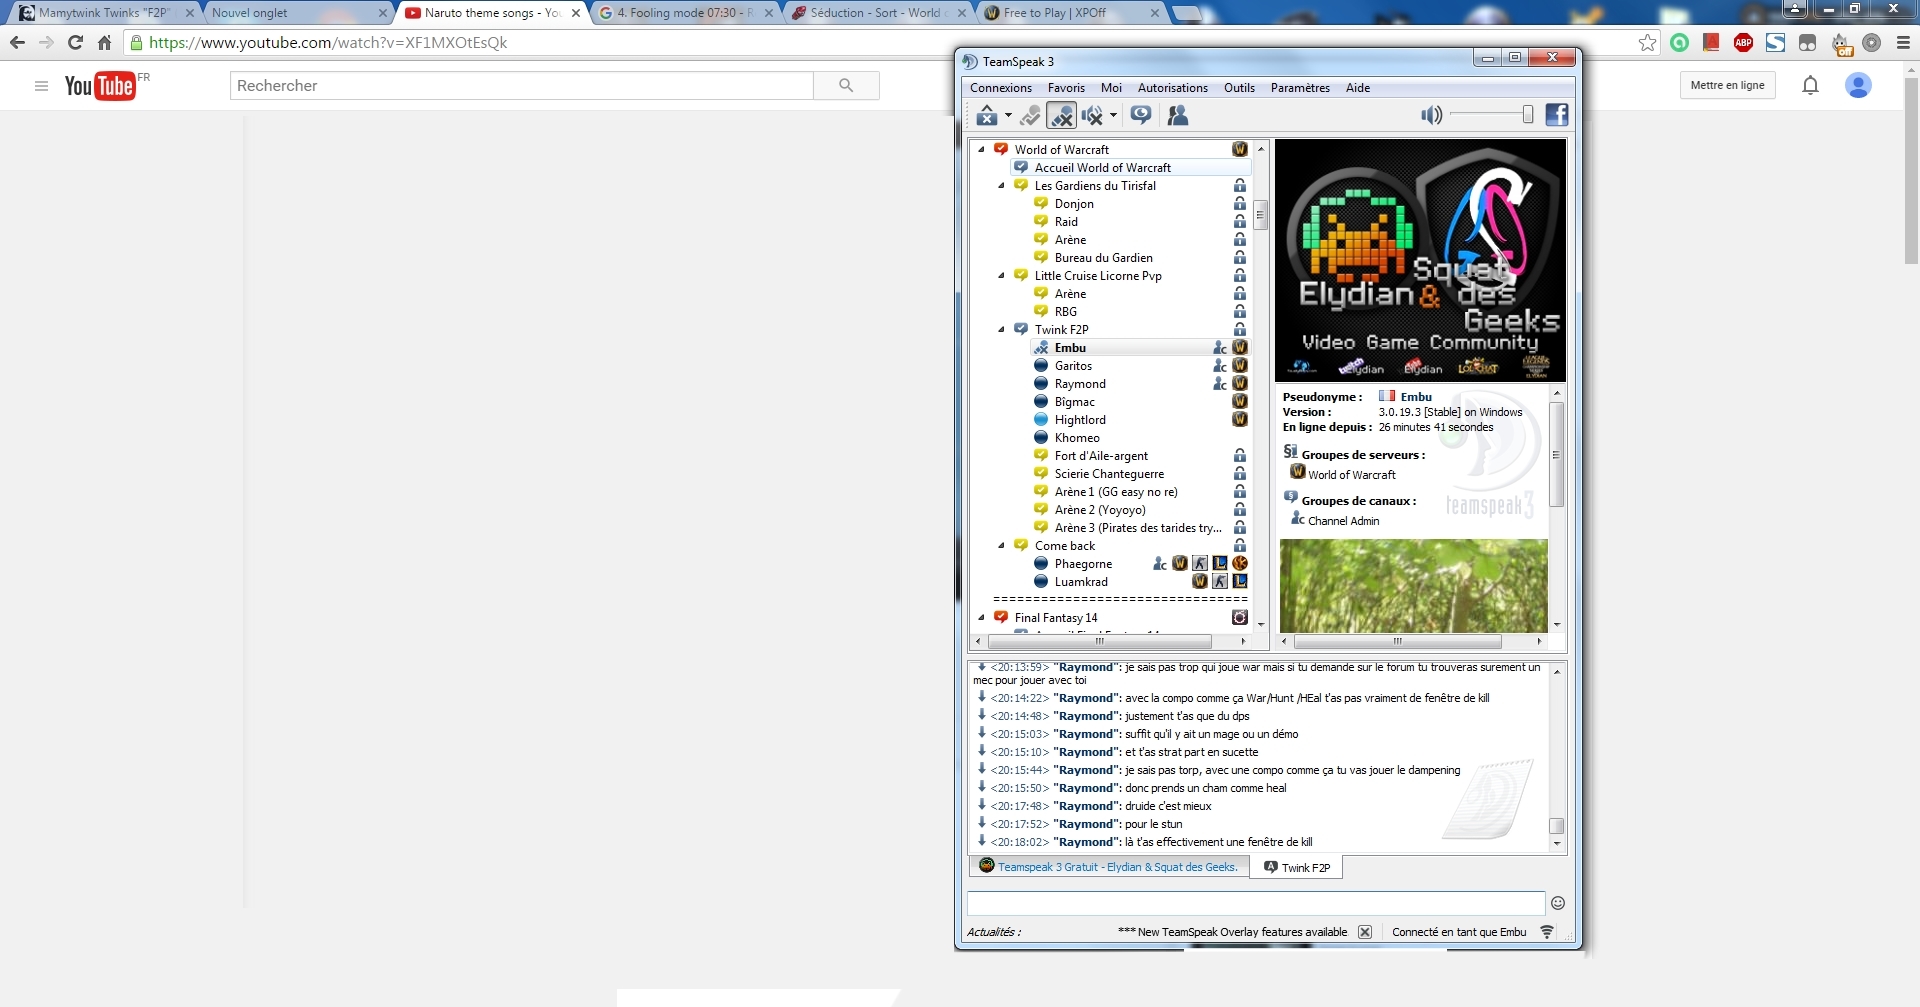
Task: Switch to Teamspeak 3 Gratuit server chat tab
Action: point(1109,867)
